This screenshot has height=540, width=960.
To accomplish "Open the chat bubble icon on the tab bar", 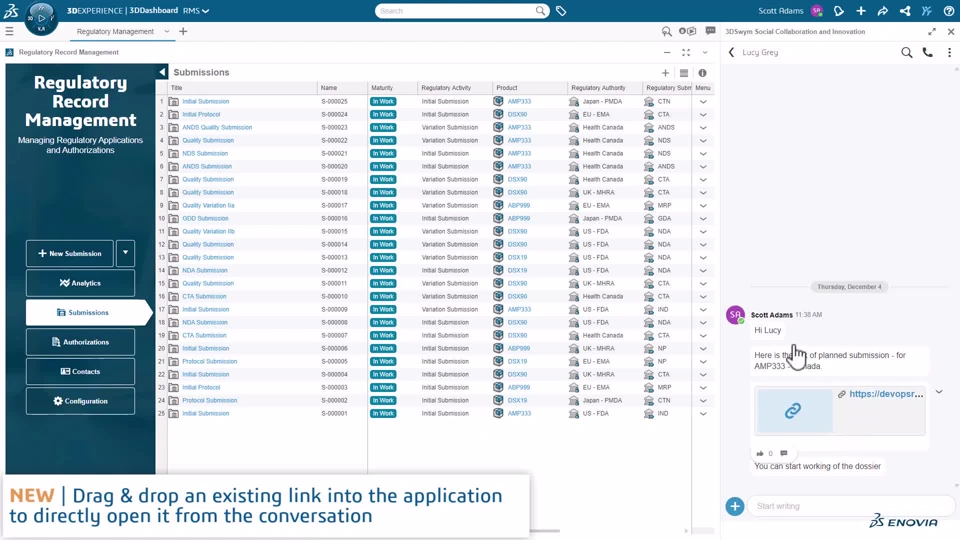I will [x=710, y=31].
